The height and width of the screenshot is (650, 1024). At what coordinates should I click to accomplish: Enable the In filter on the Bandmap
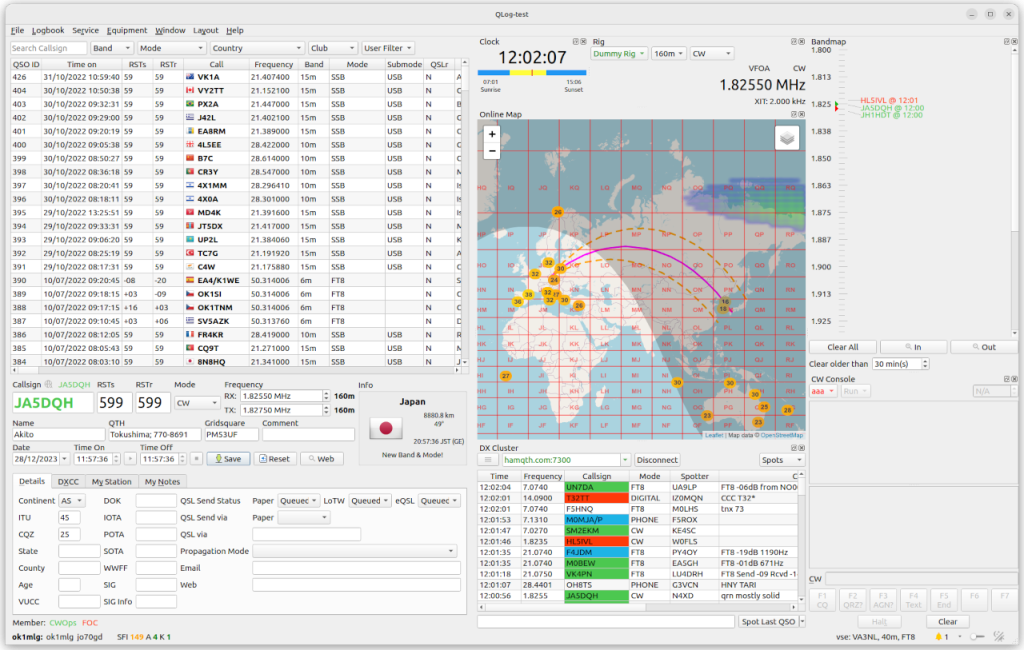(x=913, y=345)
